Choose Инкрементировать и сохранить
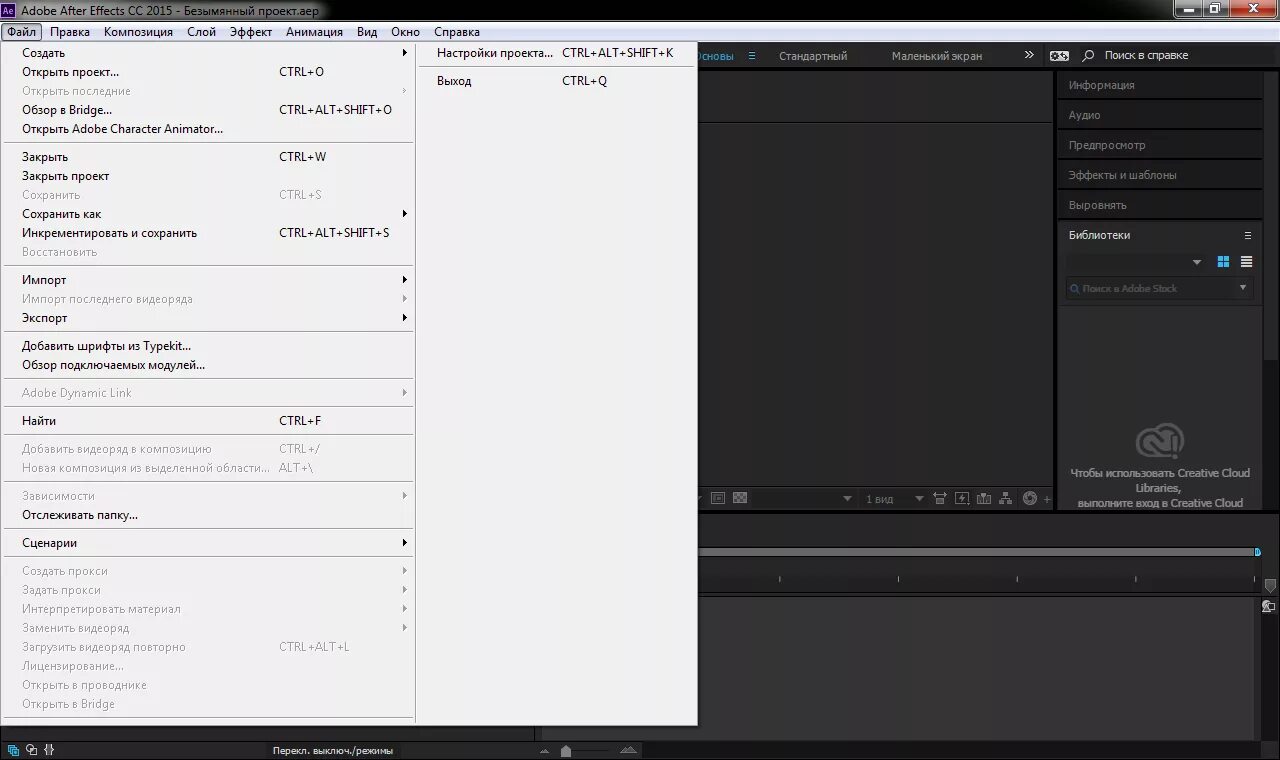This screenshot has height=760, width=1280. pyautogui.click(x=209, y=233)
